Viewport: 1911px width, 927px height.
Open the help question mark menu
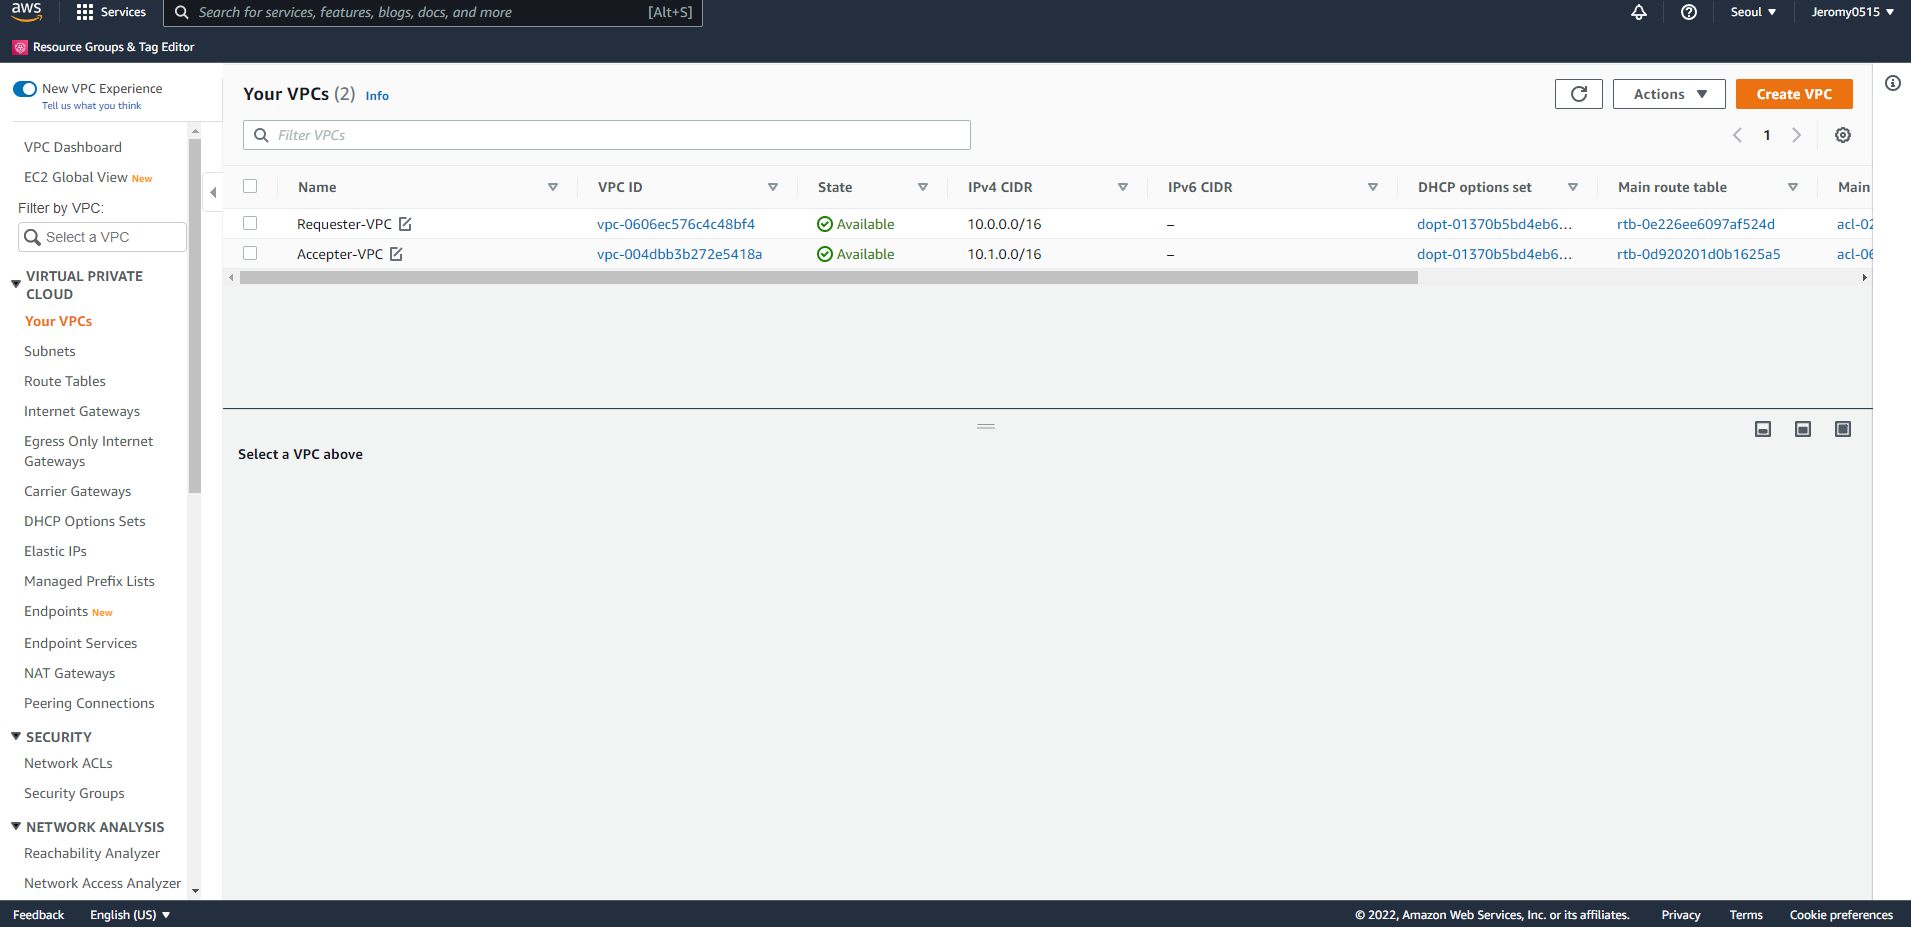coord(1689,12)
